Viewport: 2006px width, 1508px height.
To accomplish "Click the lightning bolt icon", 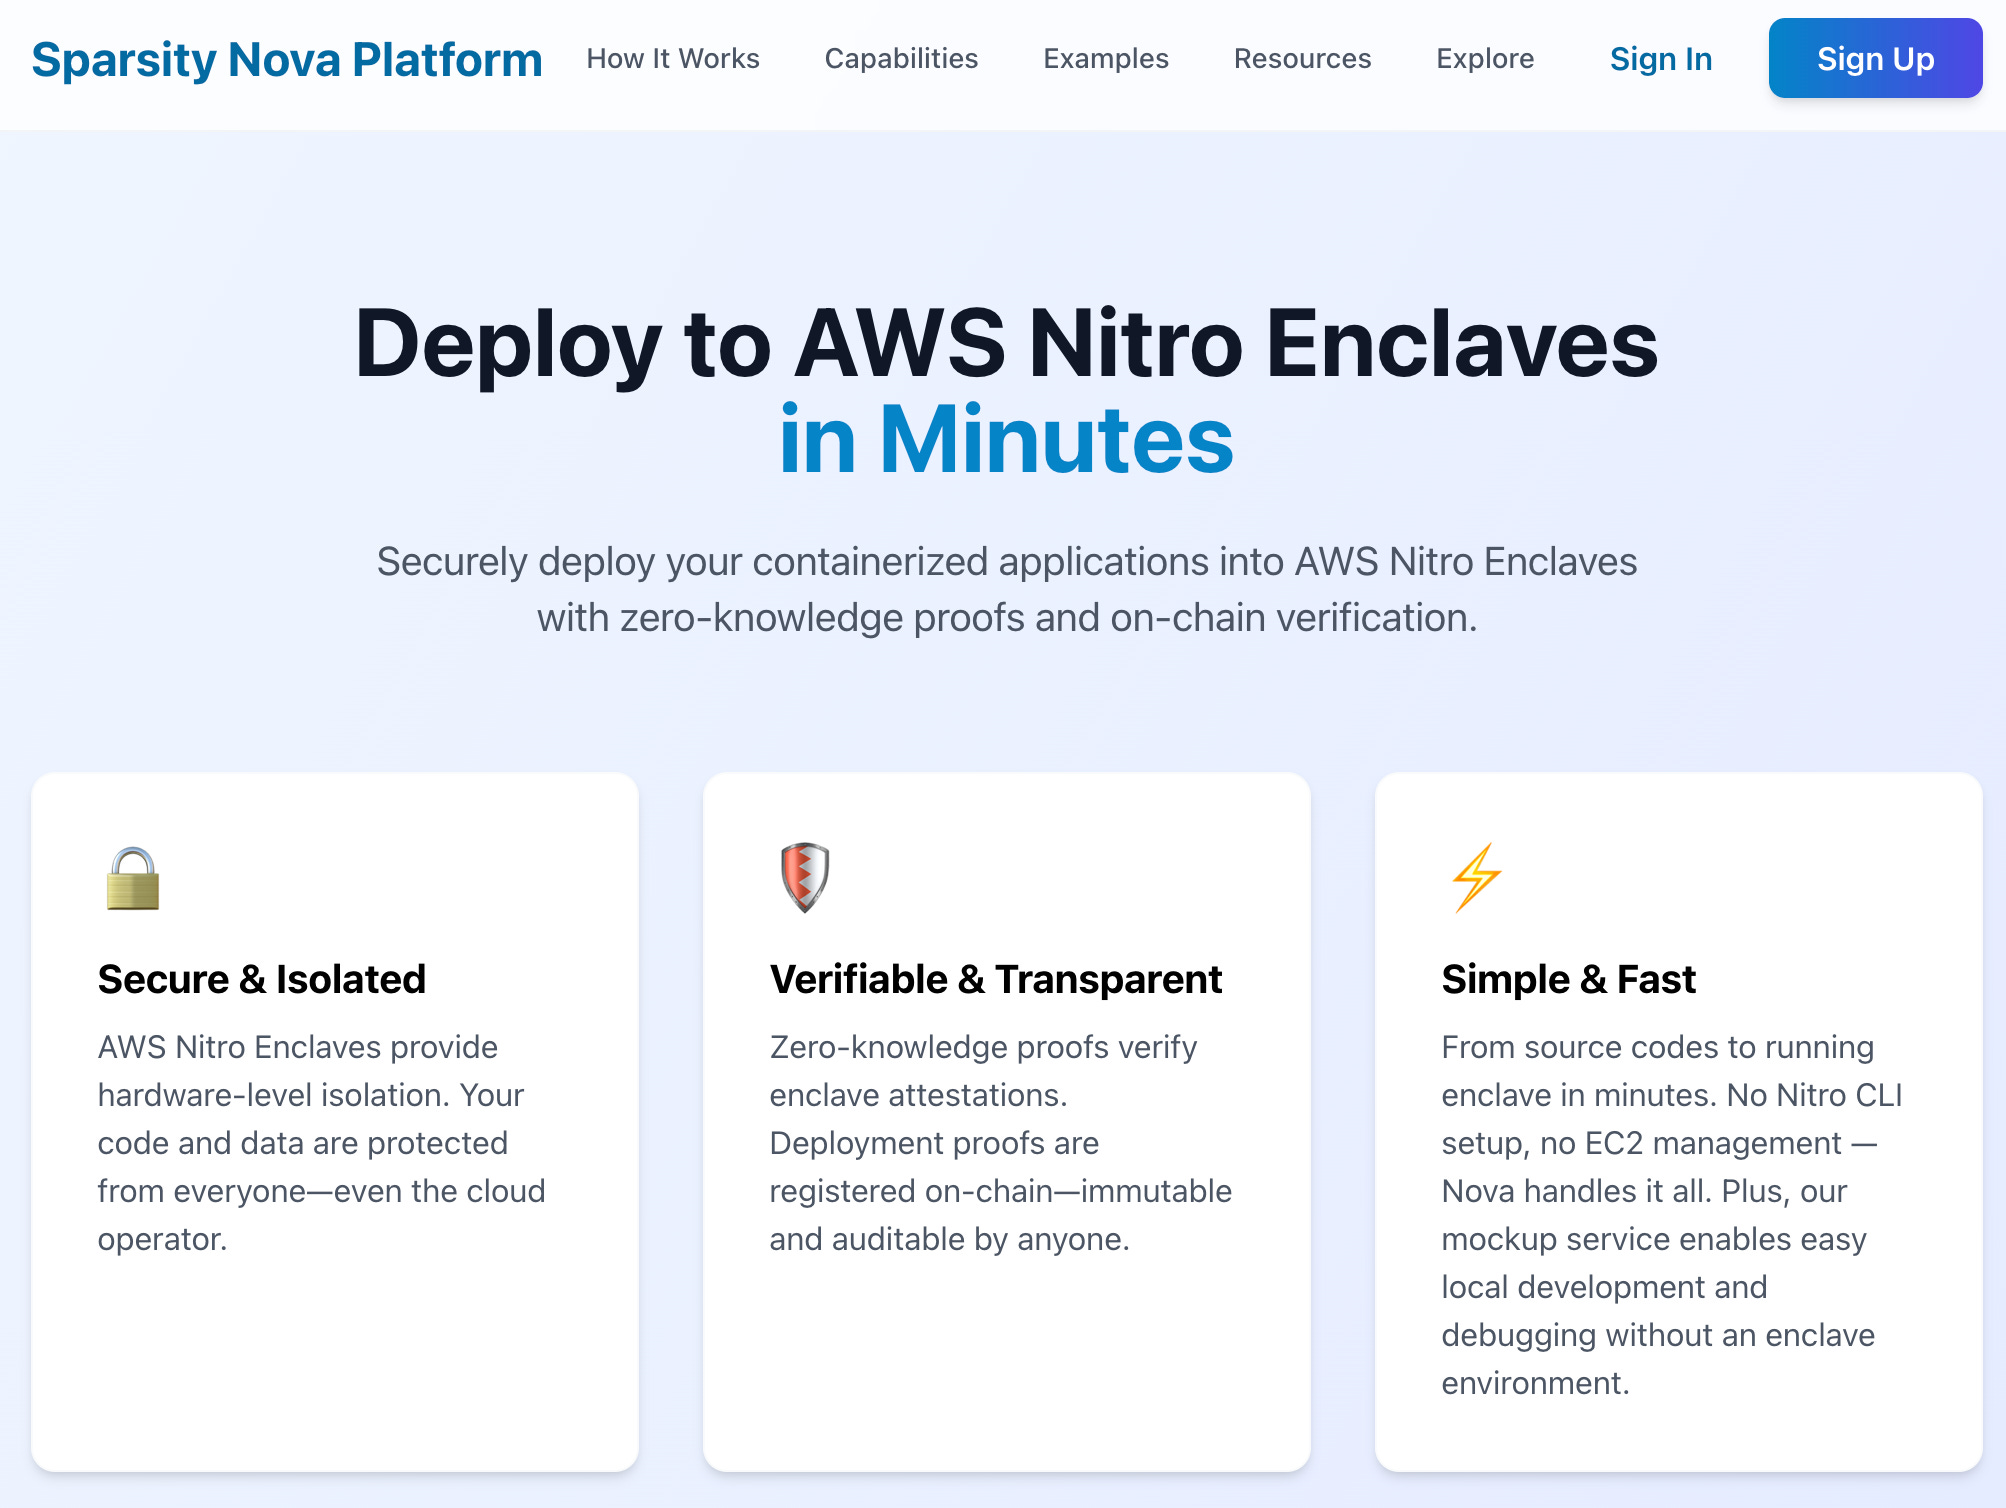I will 1476,877.
